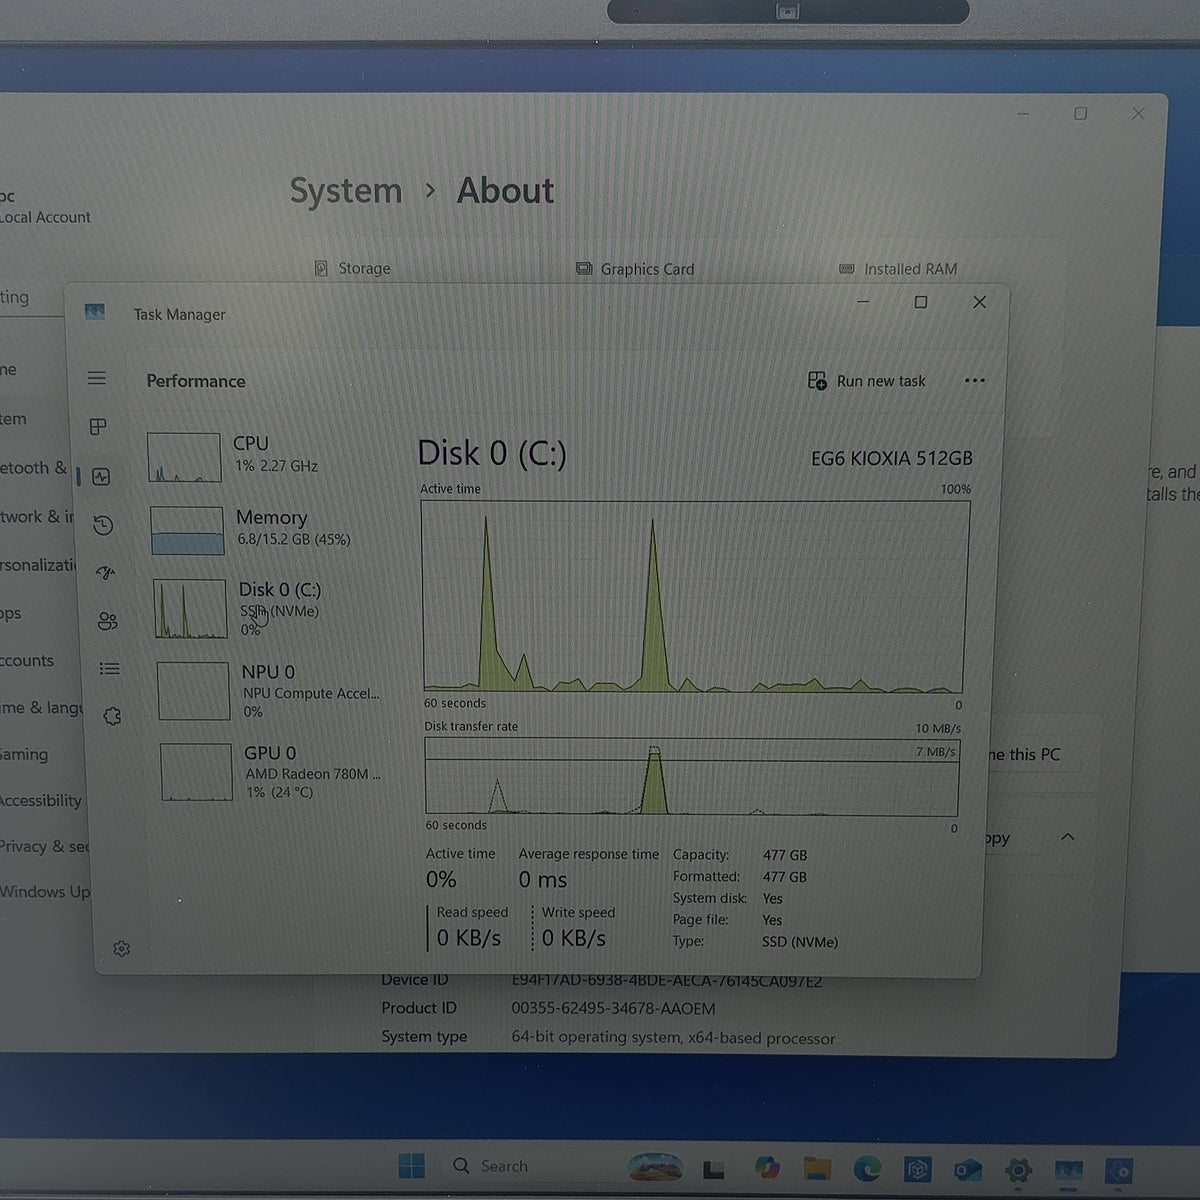Open the Windows Start menu
The width and height of the screenshot is (1200, 1200).
pos(411,1166)
